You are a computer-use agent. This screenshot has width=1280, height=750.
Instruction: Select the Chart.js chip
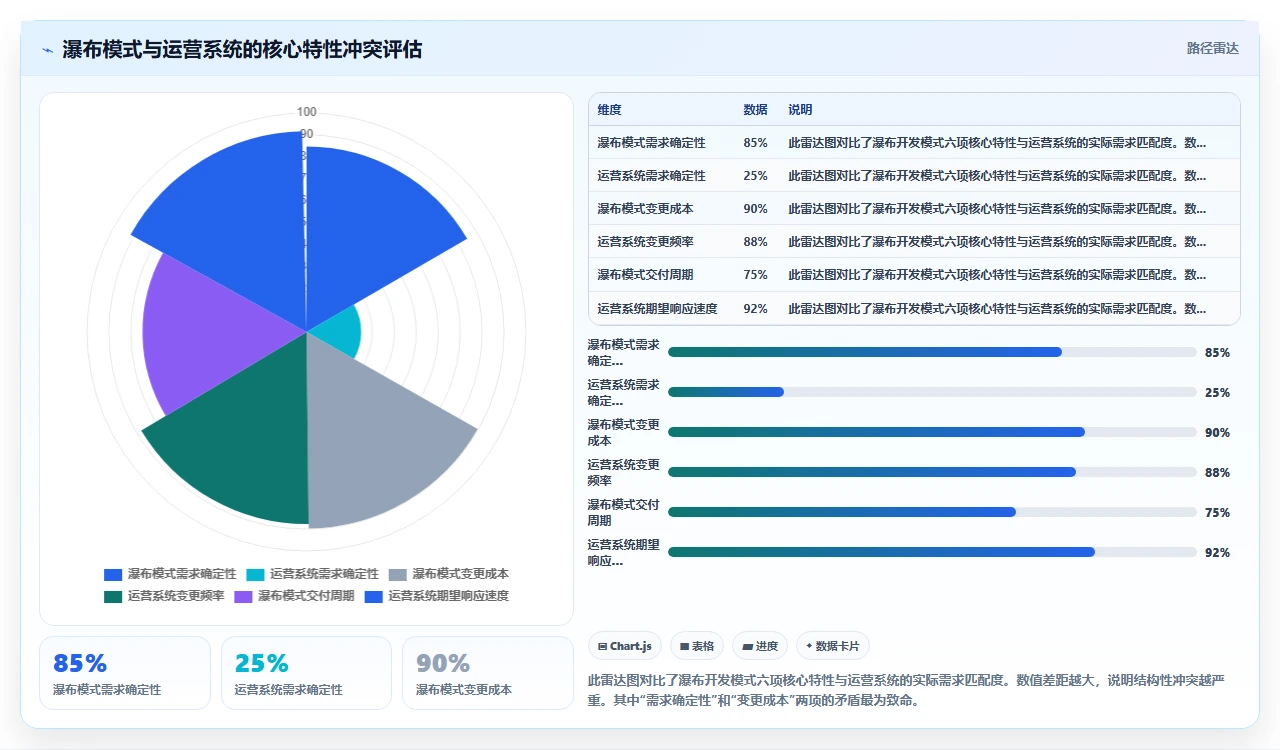625,646
